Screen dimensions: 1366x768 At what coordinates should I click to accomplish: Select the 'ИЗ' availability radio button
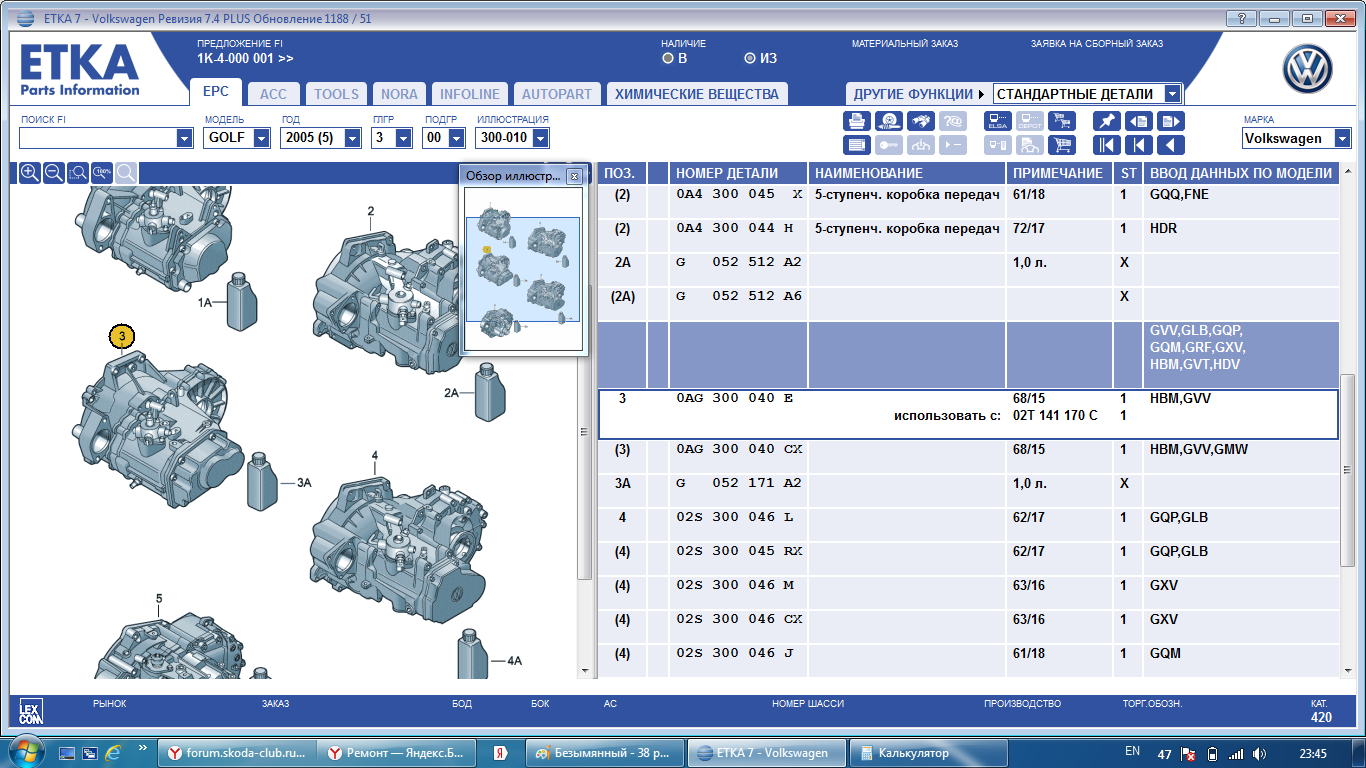coord(750,58)
